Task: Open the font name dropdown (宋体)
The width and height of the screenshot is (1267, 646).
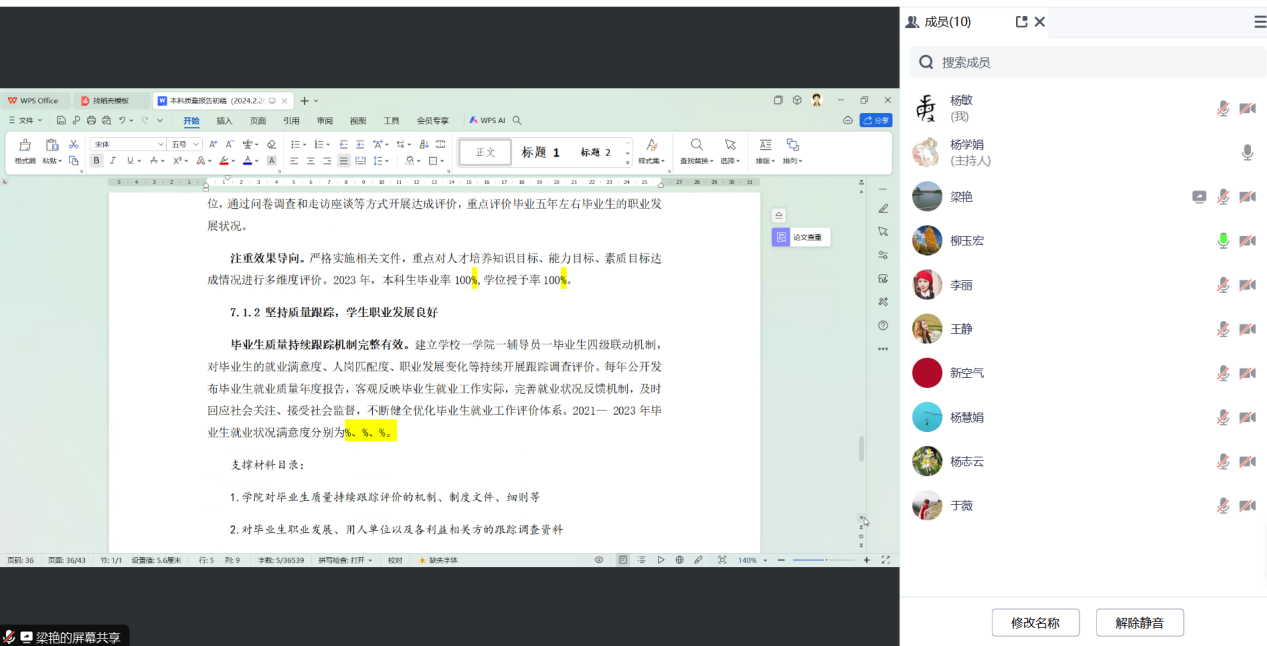Action: point(128,145)
